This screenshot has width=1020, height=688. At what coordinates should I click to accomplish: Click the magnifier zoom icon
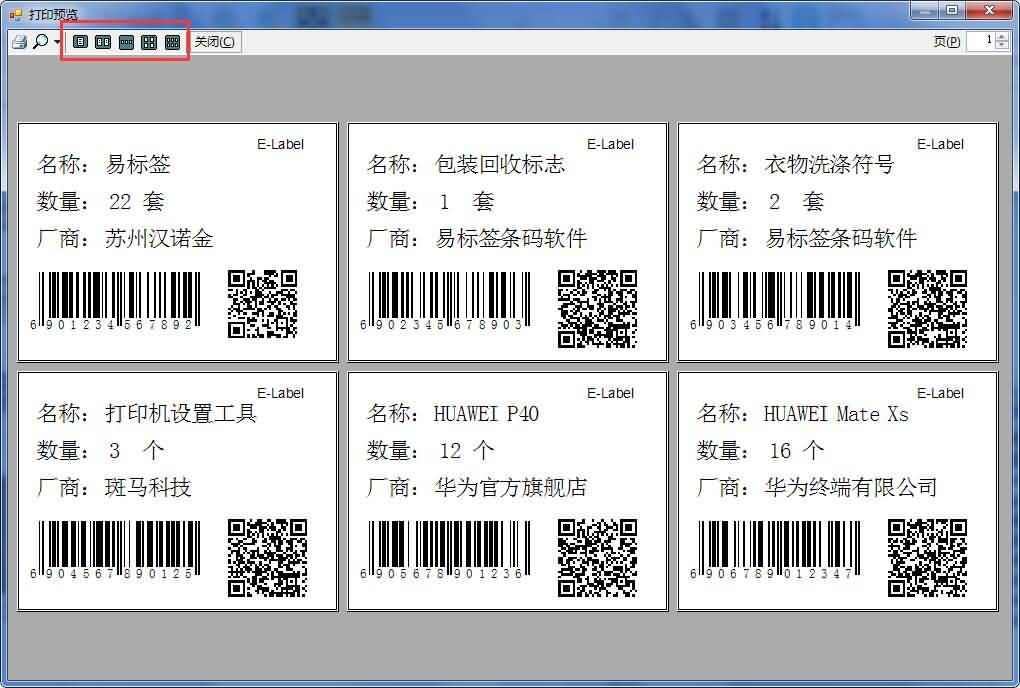[x=40, y=42]
